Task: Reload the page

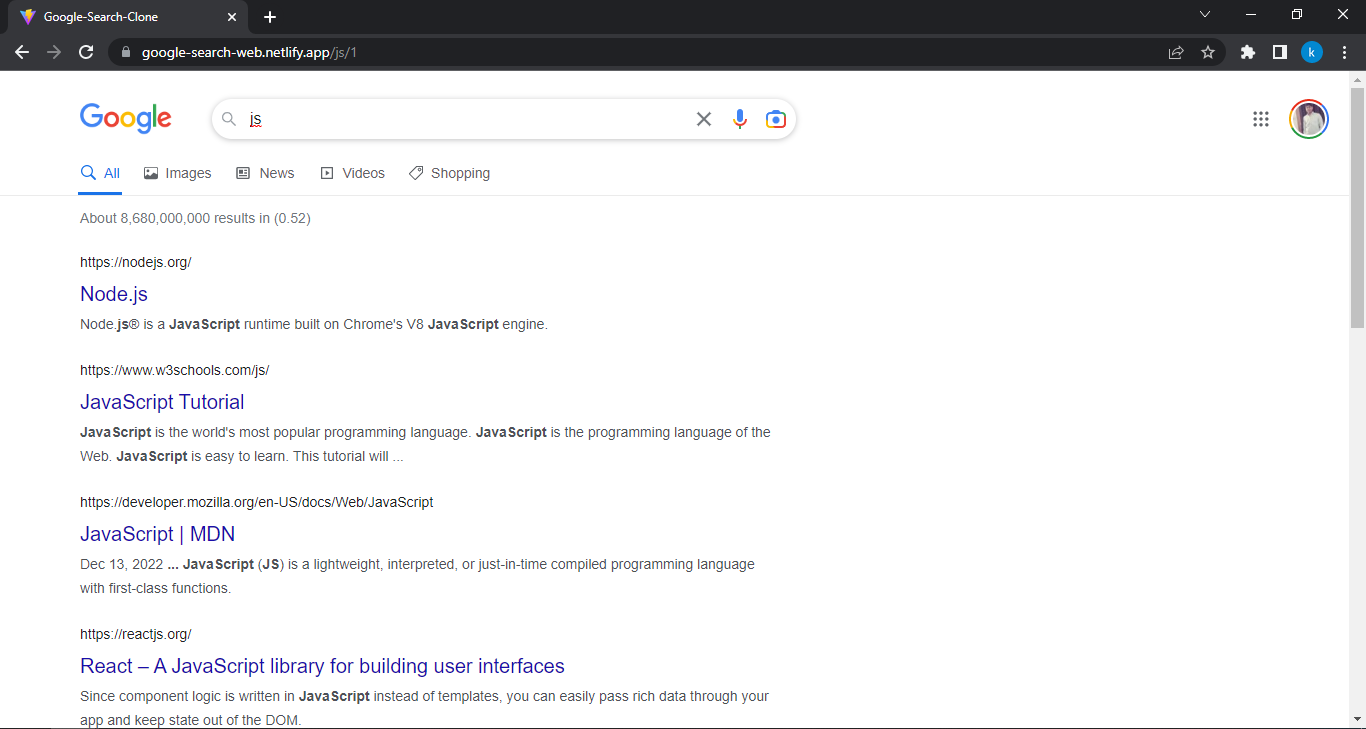Action: point(86,51)
